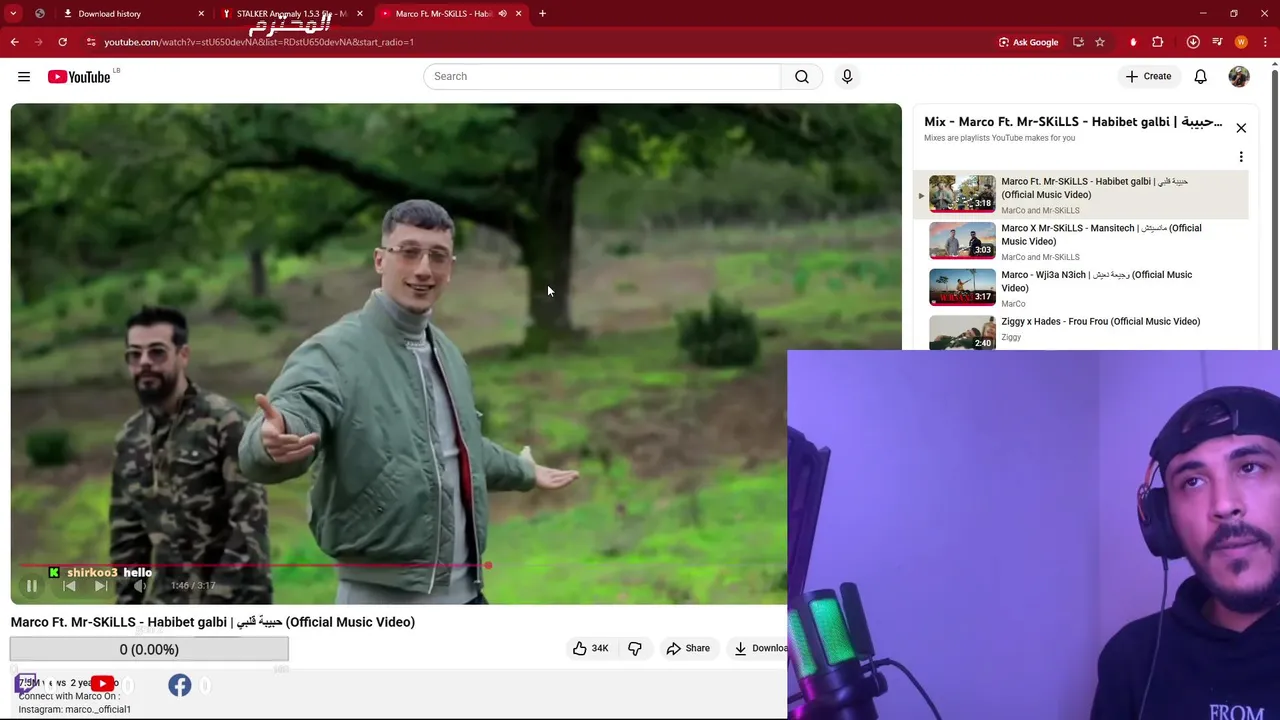Click the video title under the player
The width and height of the screenshot is (1280, 720).
(x=213, y=622)
